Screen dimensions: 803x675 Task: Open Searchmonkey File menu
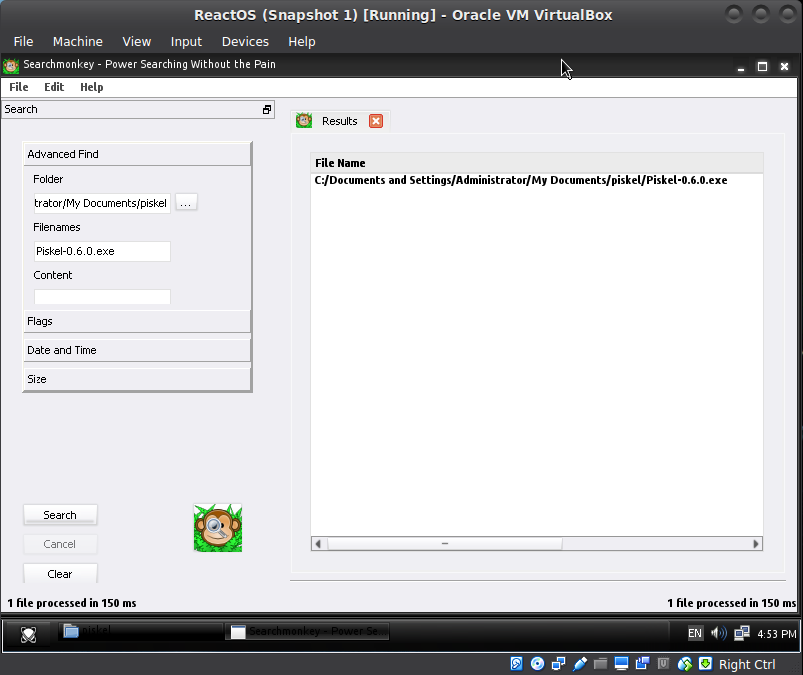click(x=19, y=87)
